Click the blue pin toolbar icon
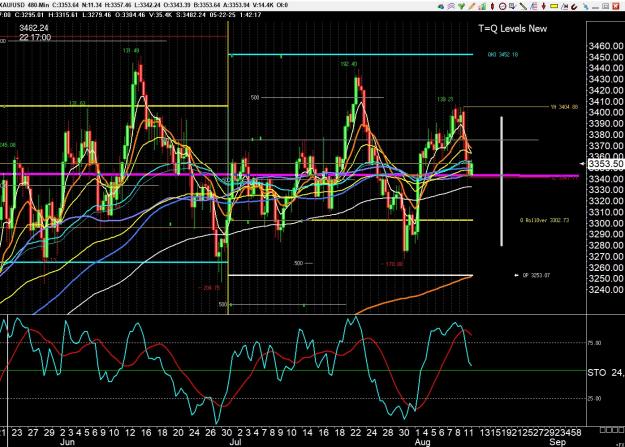 tap(585, 6)
